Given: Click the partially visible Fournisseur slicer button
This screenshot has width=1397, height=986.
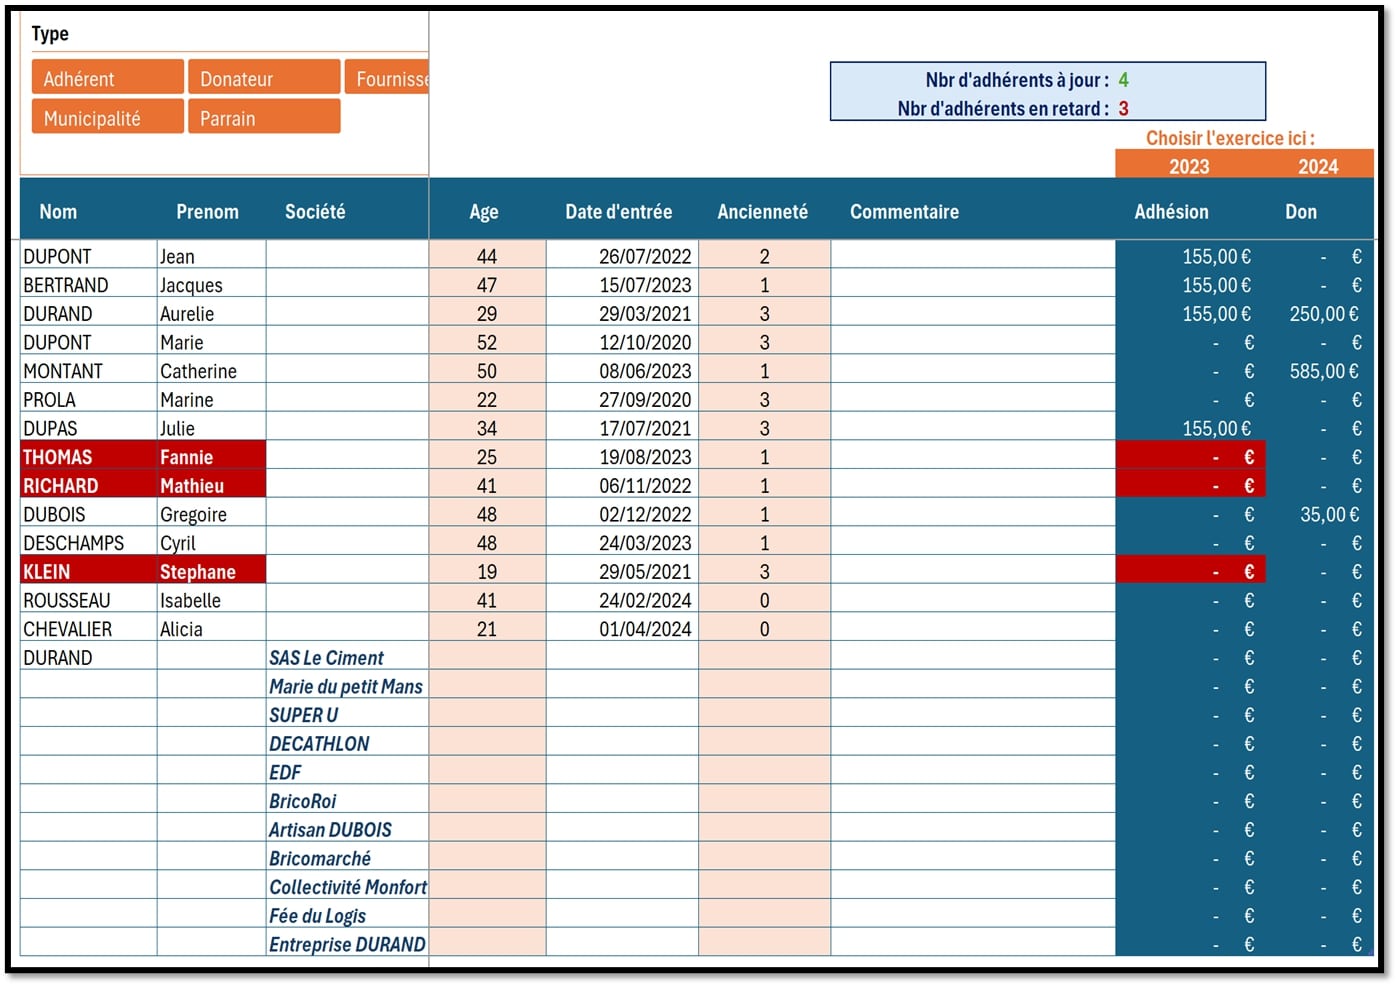Looking at the screenshot, I should [x=387, y=78].
